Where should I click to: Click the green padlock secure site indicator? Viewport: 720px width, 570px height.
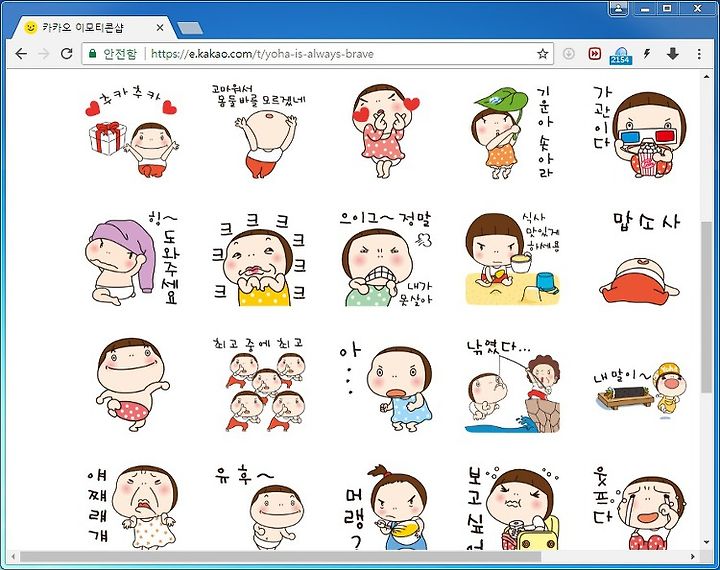click(x=92, y=54)
